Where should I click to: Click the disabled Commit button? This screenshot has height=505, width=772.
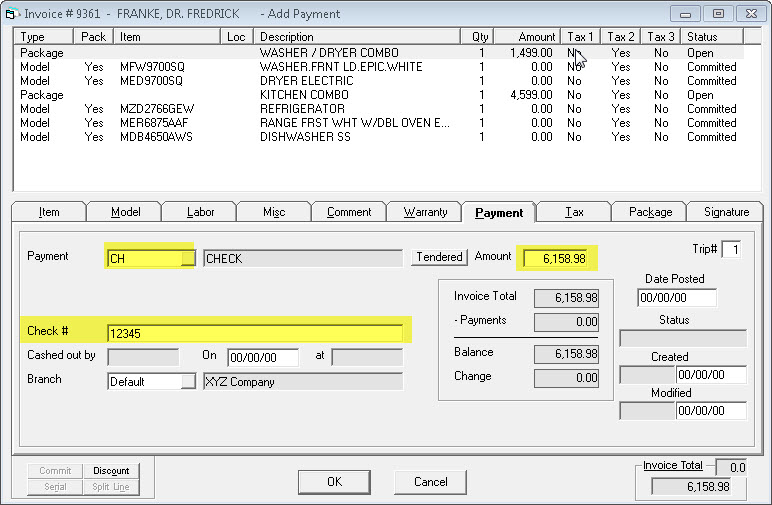pos(55,471)
